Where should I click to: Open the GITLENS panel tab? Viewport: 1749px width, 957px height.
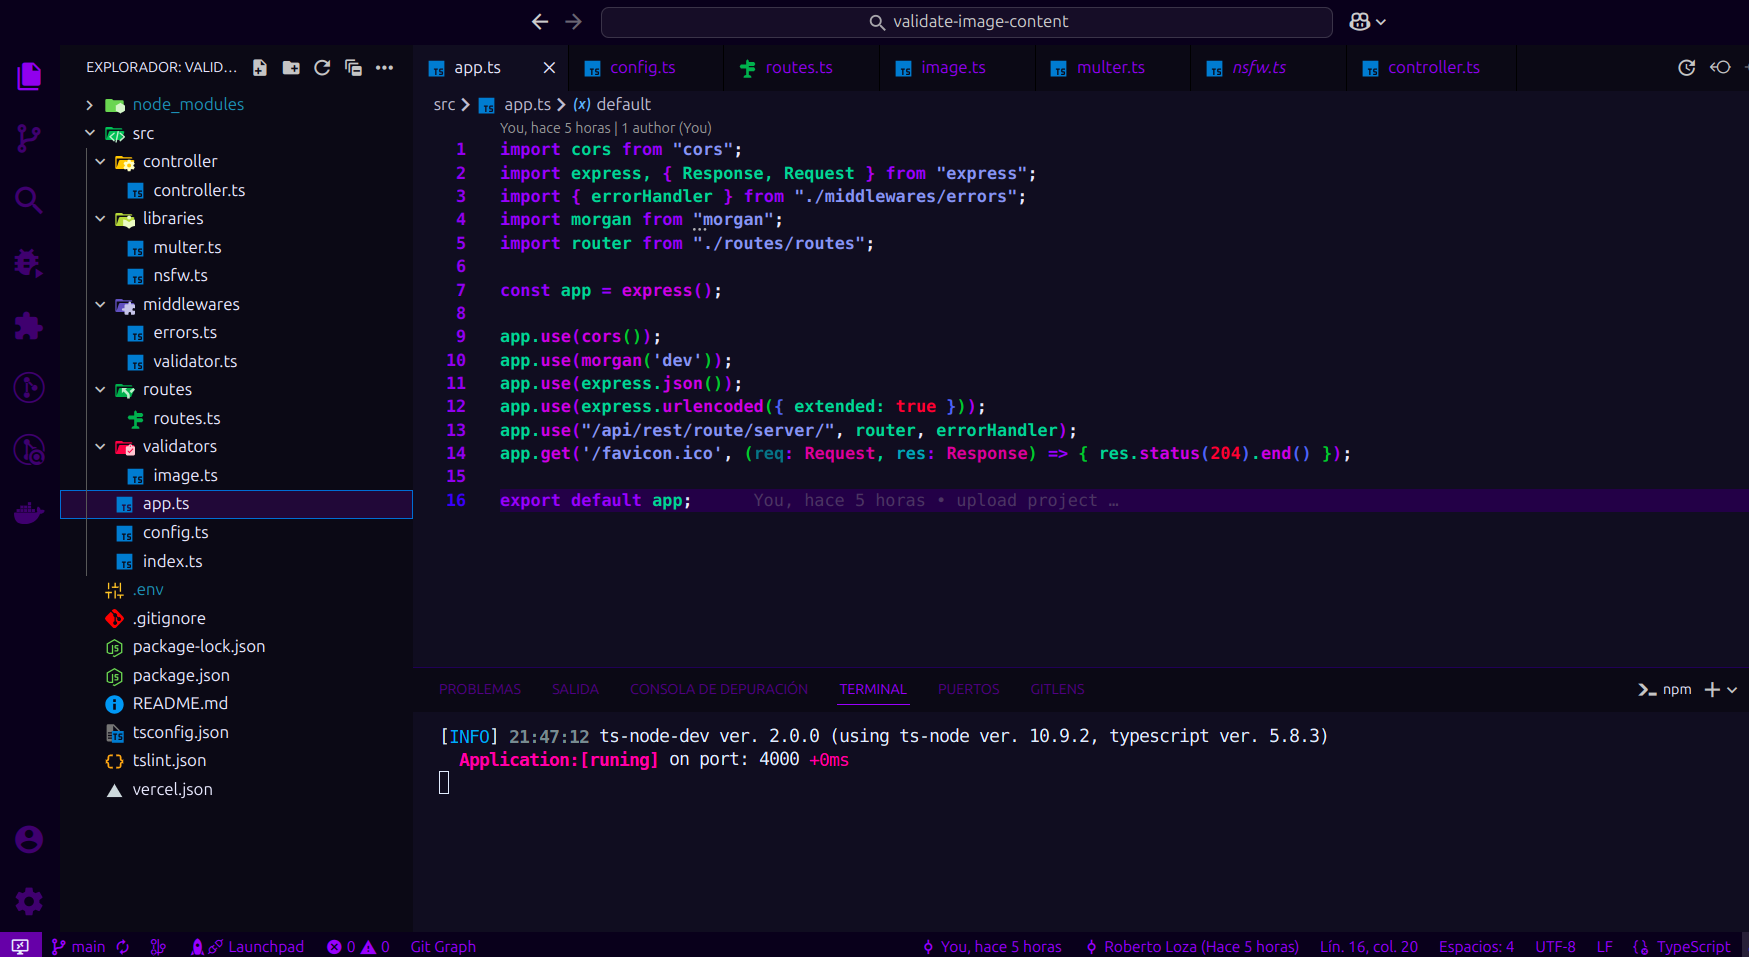click(x=1057, y=689)
